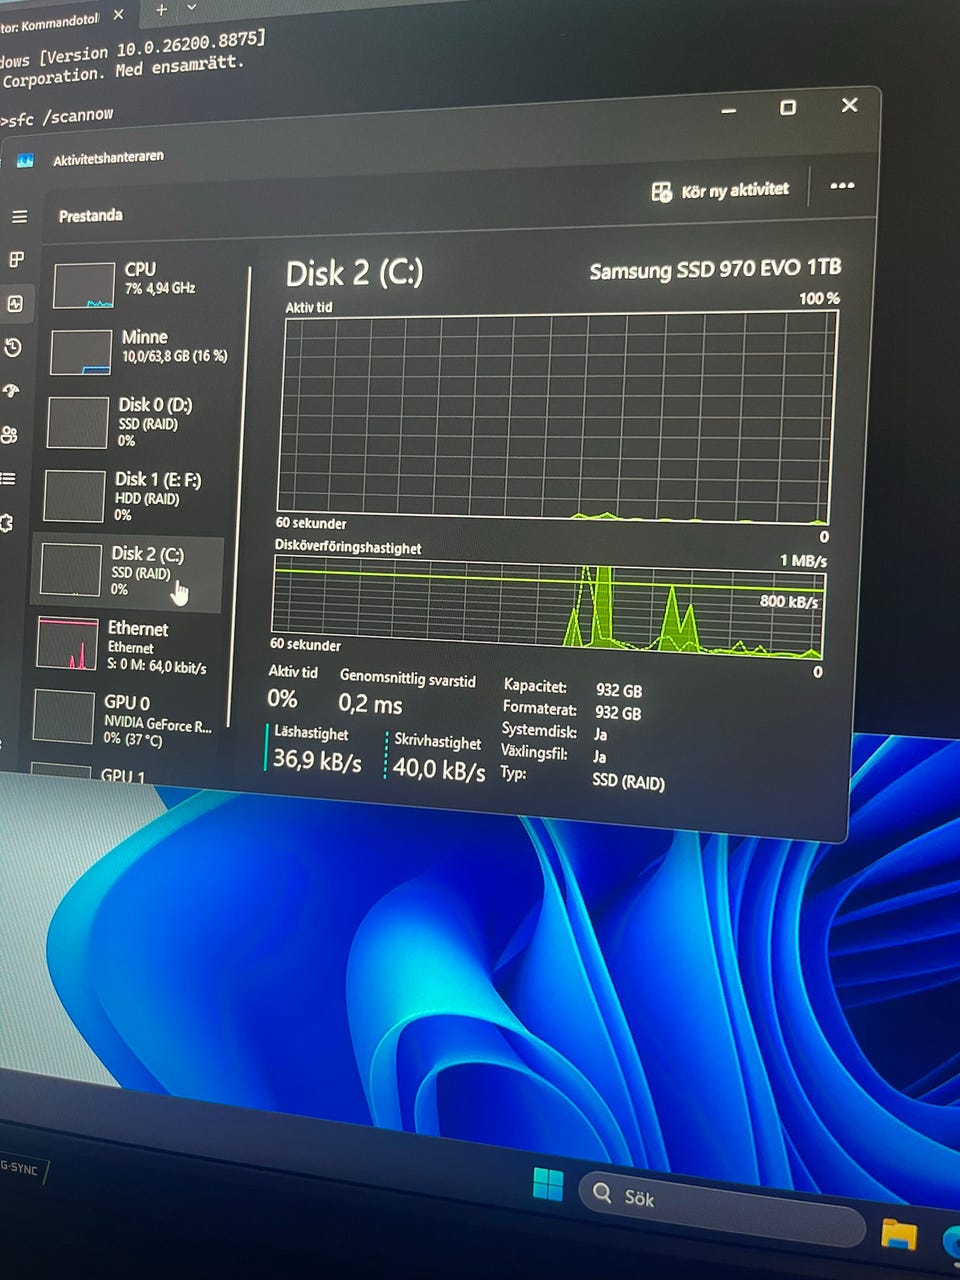Click Kör ny aktivitet button
Screen dimensions: 960x1280
click(x=720, y=190)
